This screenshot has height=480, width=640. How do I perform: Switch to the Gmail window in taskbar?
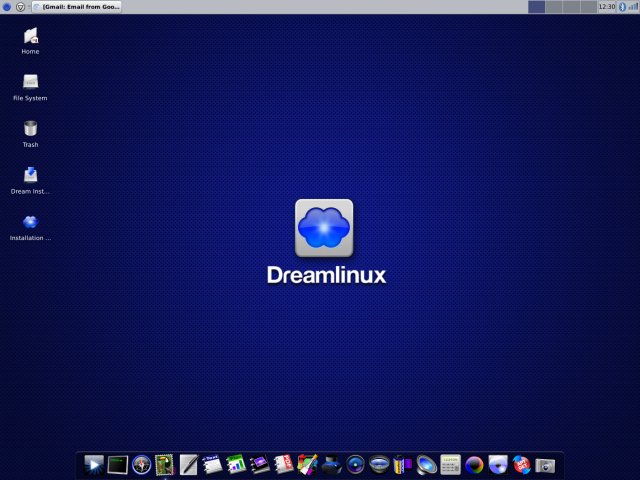click(x=77, y=7)
